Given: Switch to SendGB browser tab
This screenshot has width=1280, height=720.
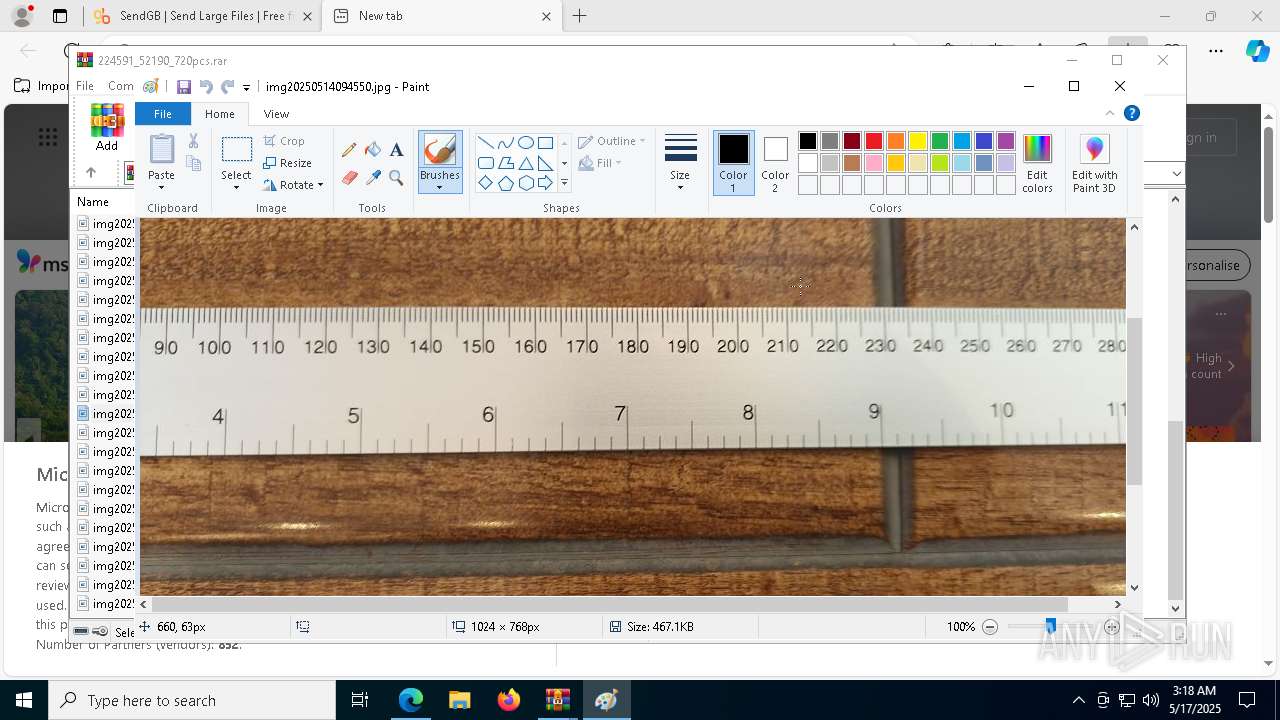Looking at the screenshot, I should [201, 16].
